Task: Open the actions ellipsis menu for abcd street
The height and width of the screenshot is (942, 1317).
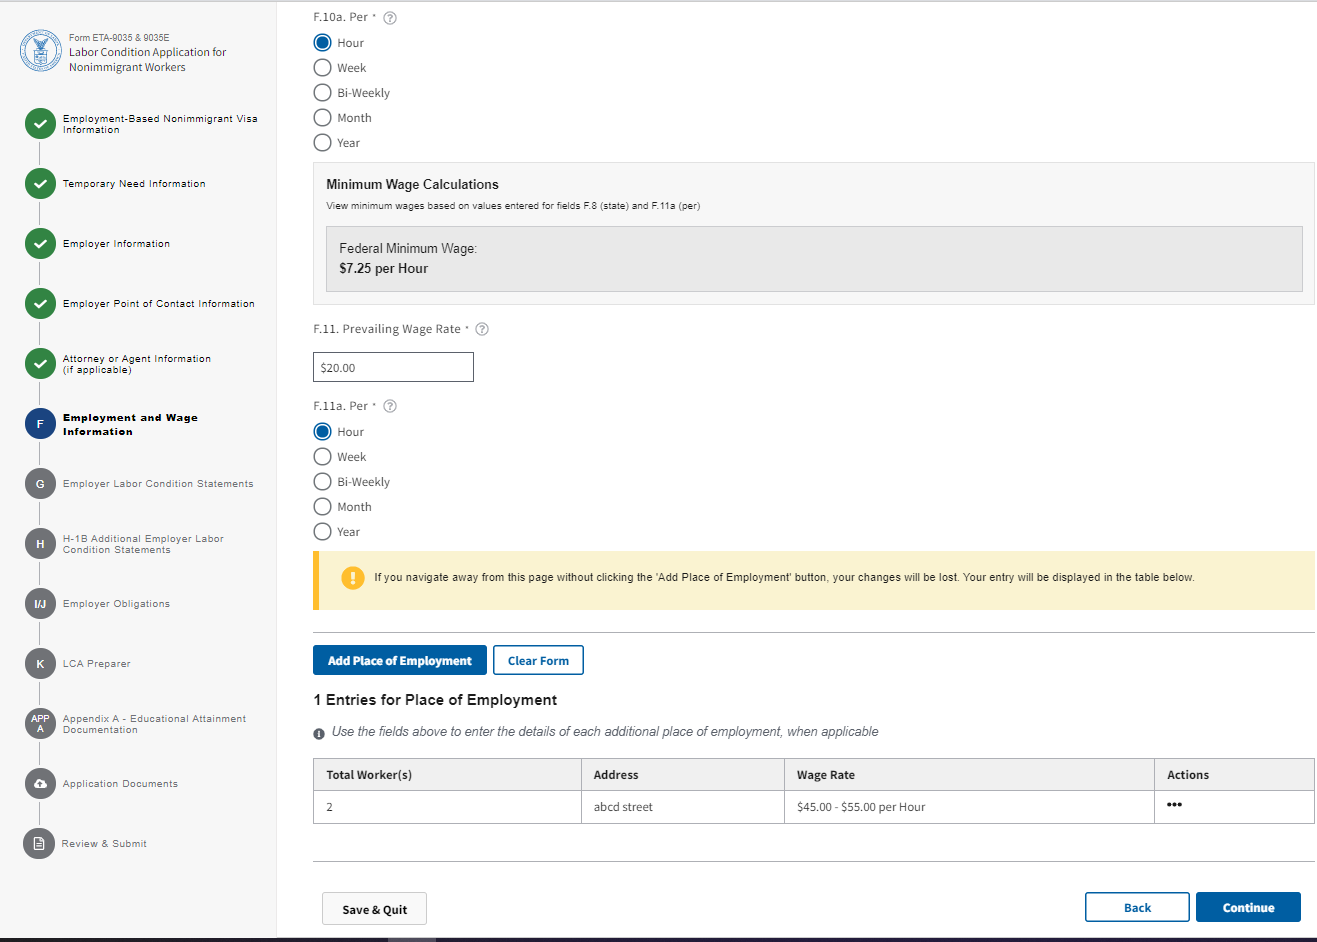Action: 1174,805
